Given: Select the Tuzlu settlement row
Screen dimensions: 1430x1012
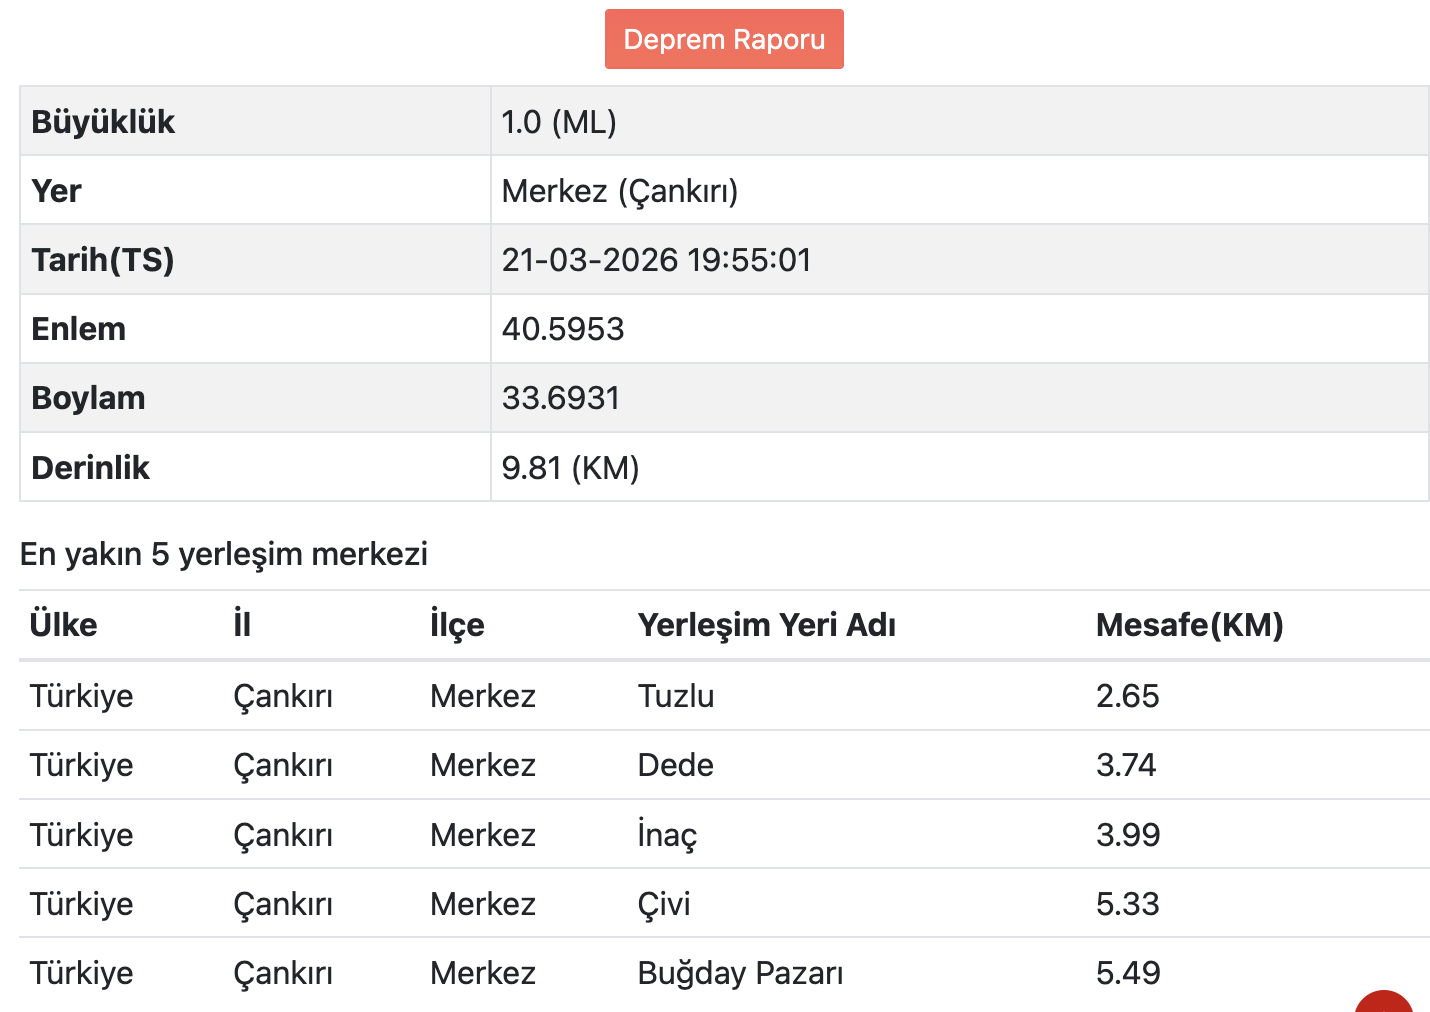Looking at the screenshot, I should tap(676, 696).
